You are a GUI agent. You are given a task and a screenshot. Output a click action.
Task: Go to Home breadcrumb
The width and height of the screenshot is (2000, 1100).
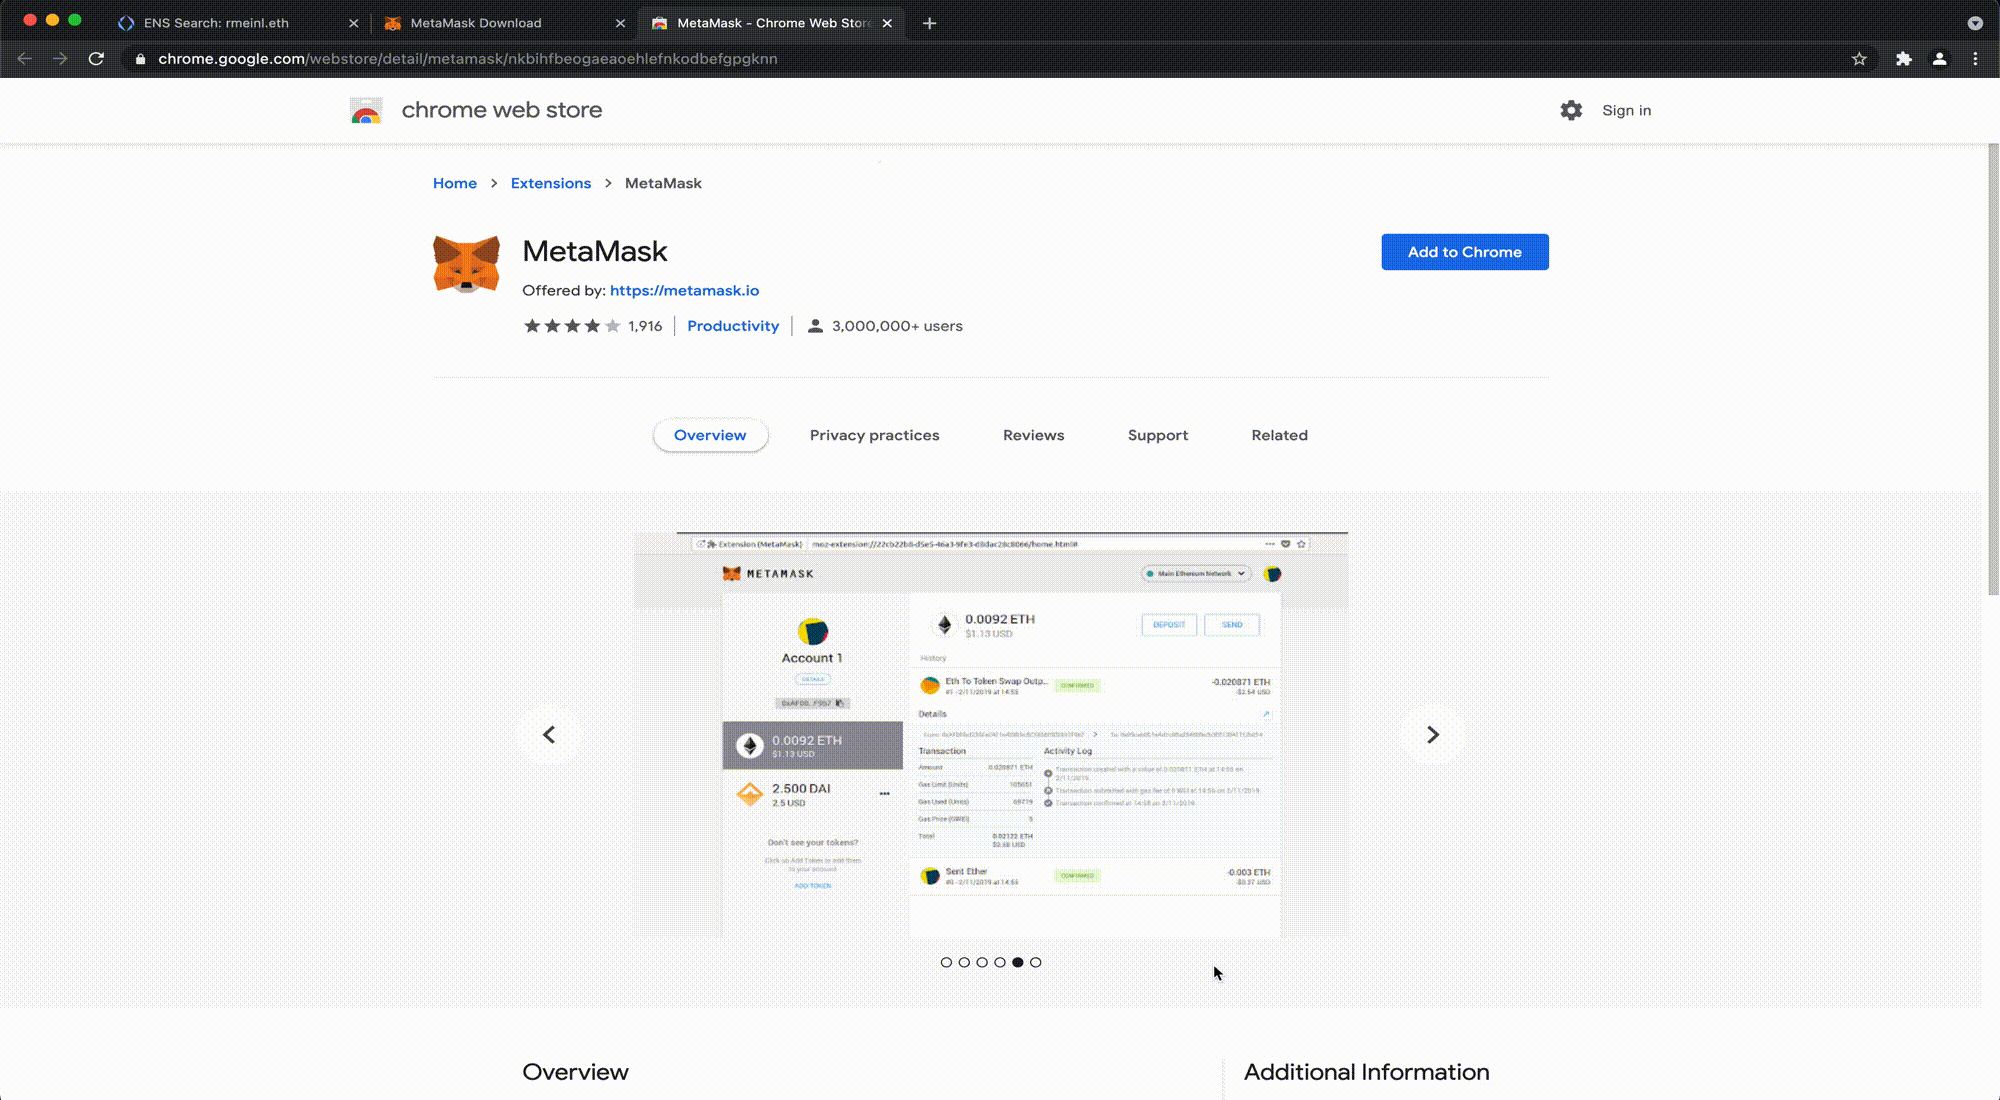pyautogui.click(x=455, y=183)
